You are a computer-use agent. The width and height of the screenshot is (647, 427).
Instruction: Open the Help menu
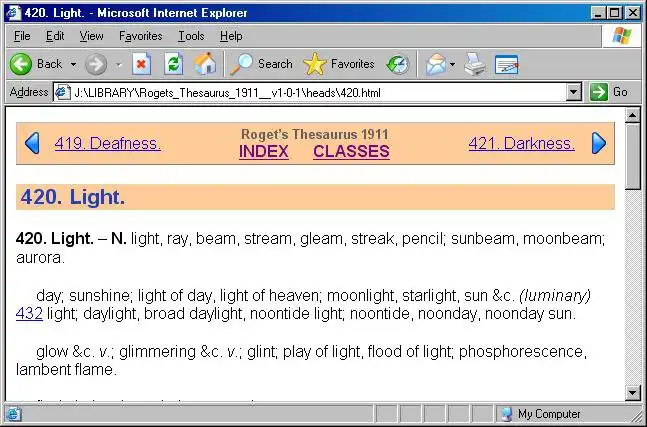coord(231,36)
